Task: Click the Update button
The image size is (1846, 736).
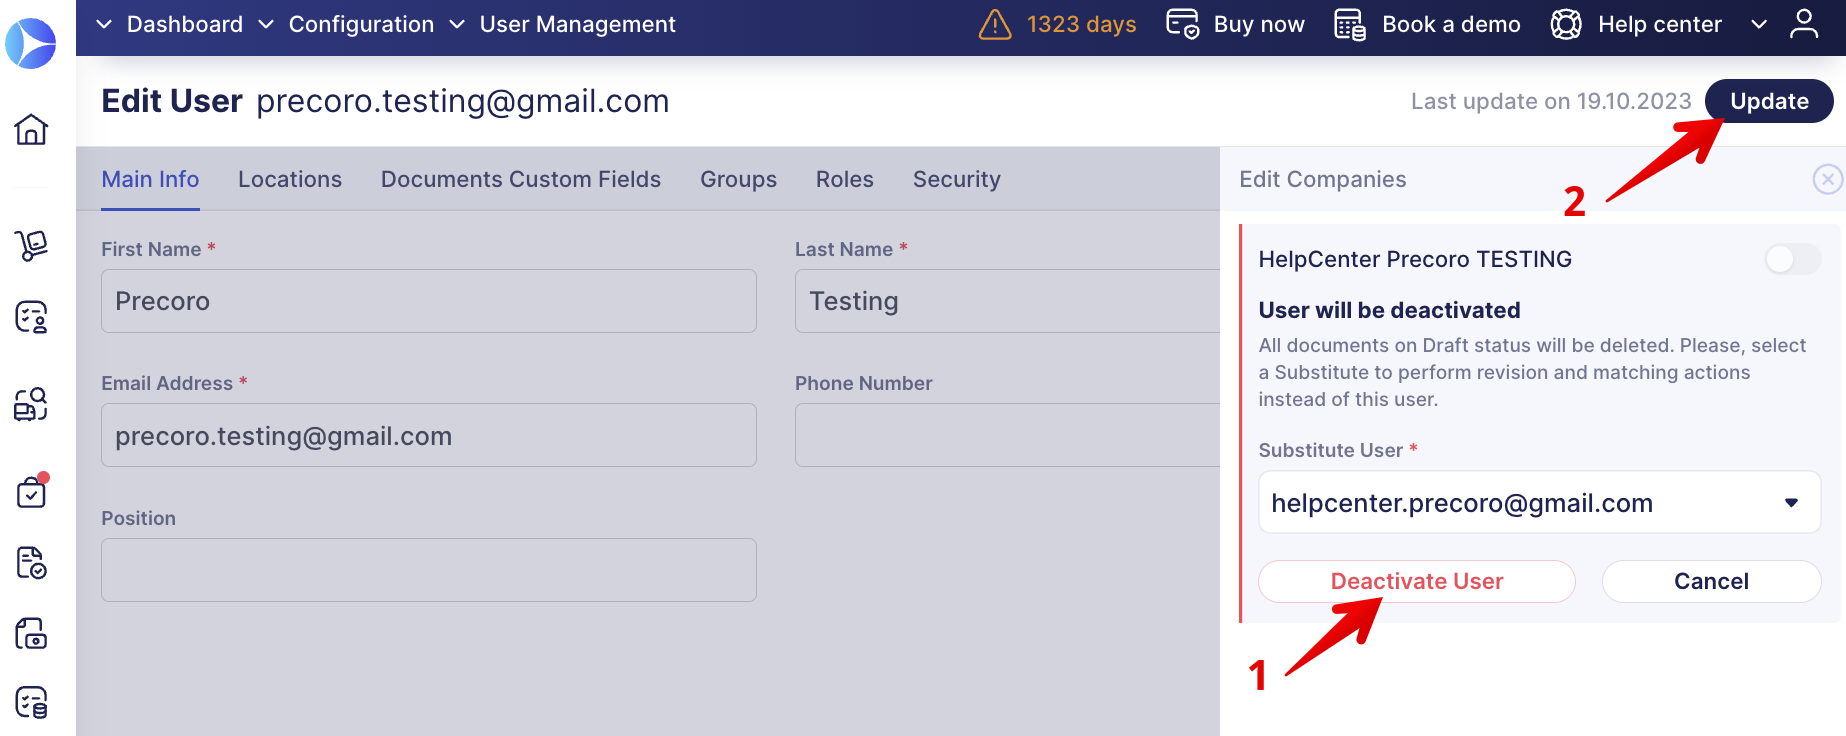Action: [x=1769, y=101]
